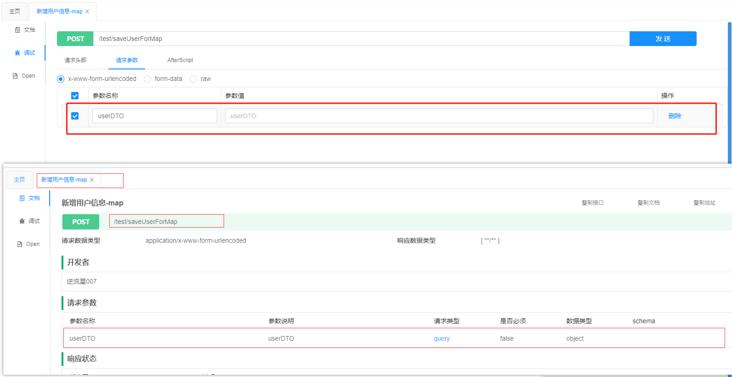Click the false cell under 是否必须
732x377 pixels.
point(507,339)
